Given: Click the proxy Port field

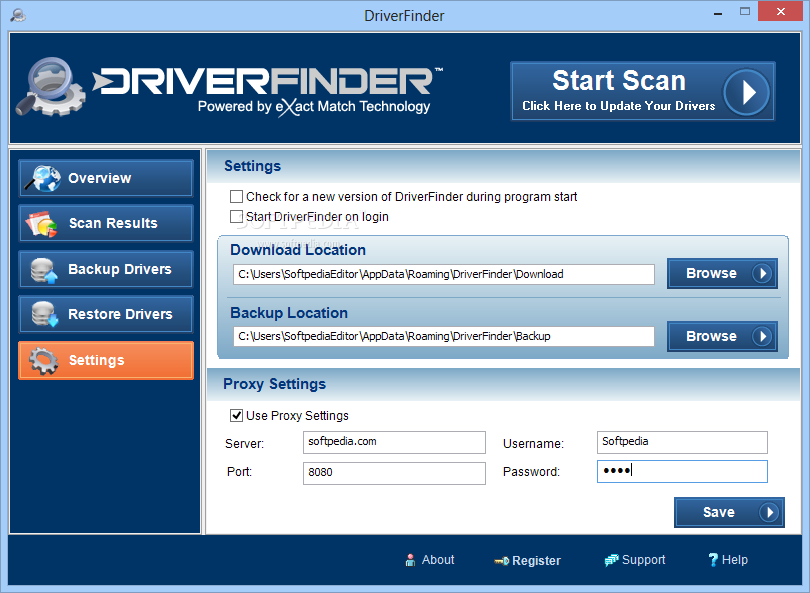Looking at the screenshot, I should [x=394, y=473].
